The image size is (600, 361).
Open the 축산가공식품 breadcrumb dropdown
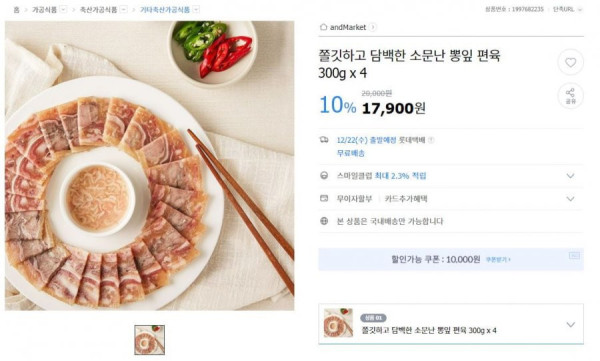coord(124,10)
